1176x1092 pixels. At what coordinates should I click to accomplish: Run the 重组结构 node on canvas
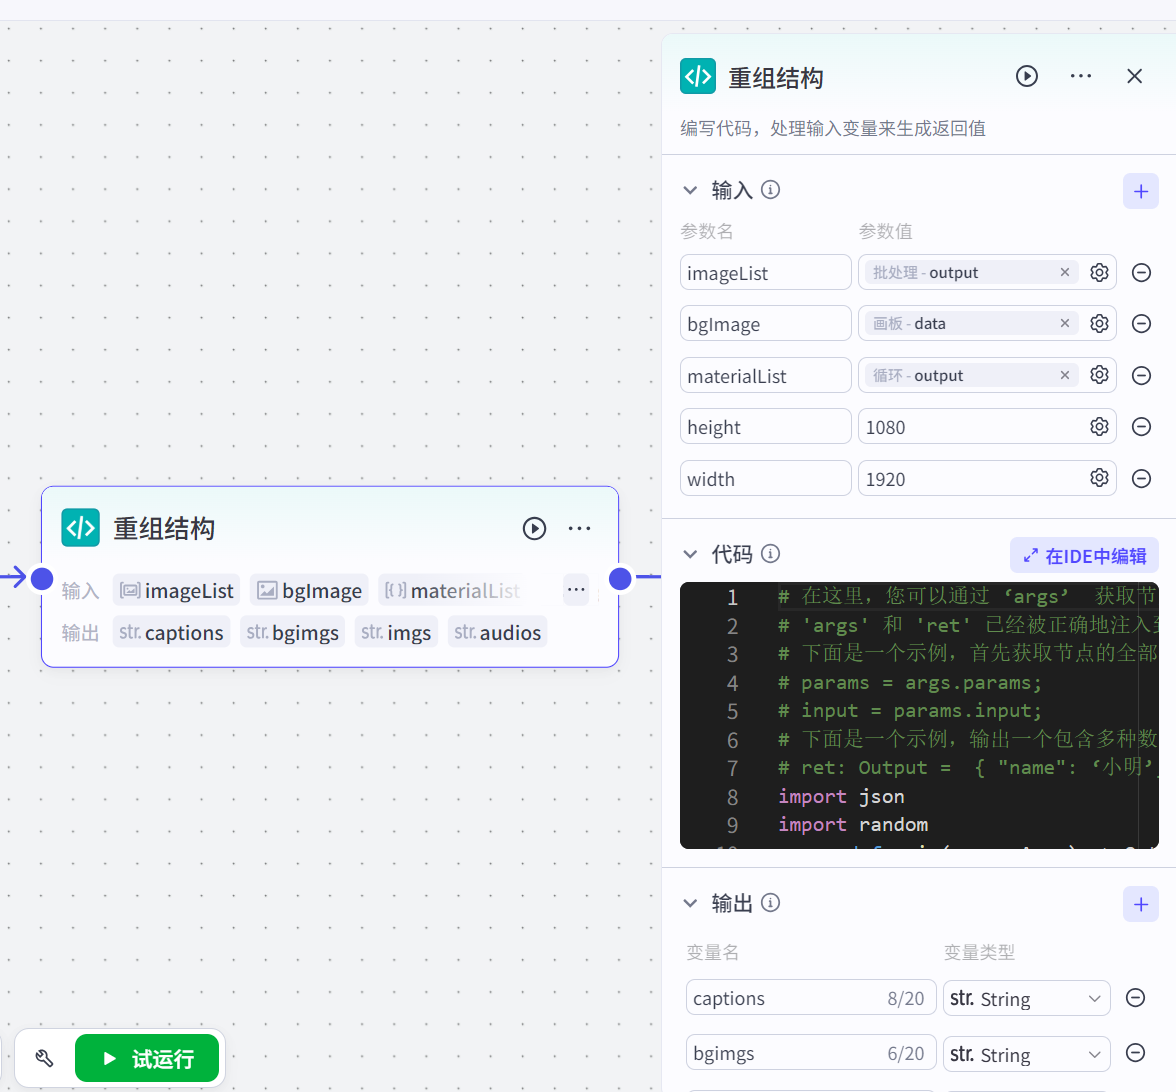pos(534,528)
